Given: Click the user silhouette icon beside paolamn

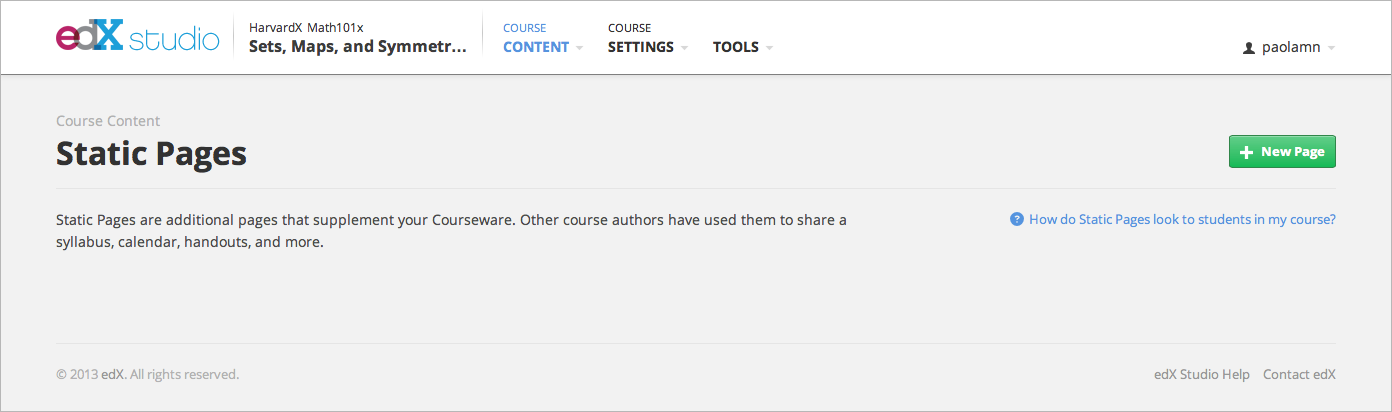Looking at the screenshot, I should point(1248,48).
